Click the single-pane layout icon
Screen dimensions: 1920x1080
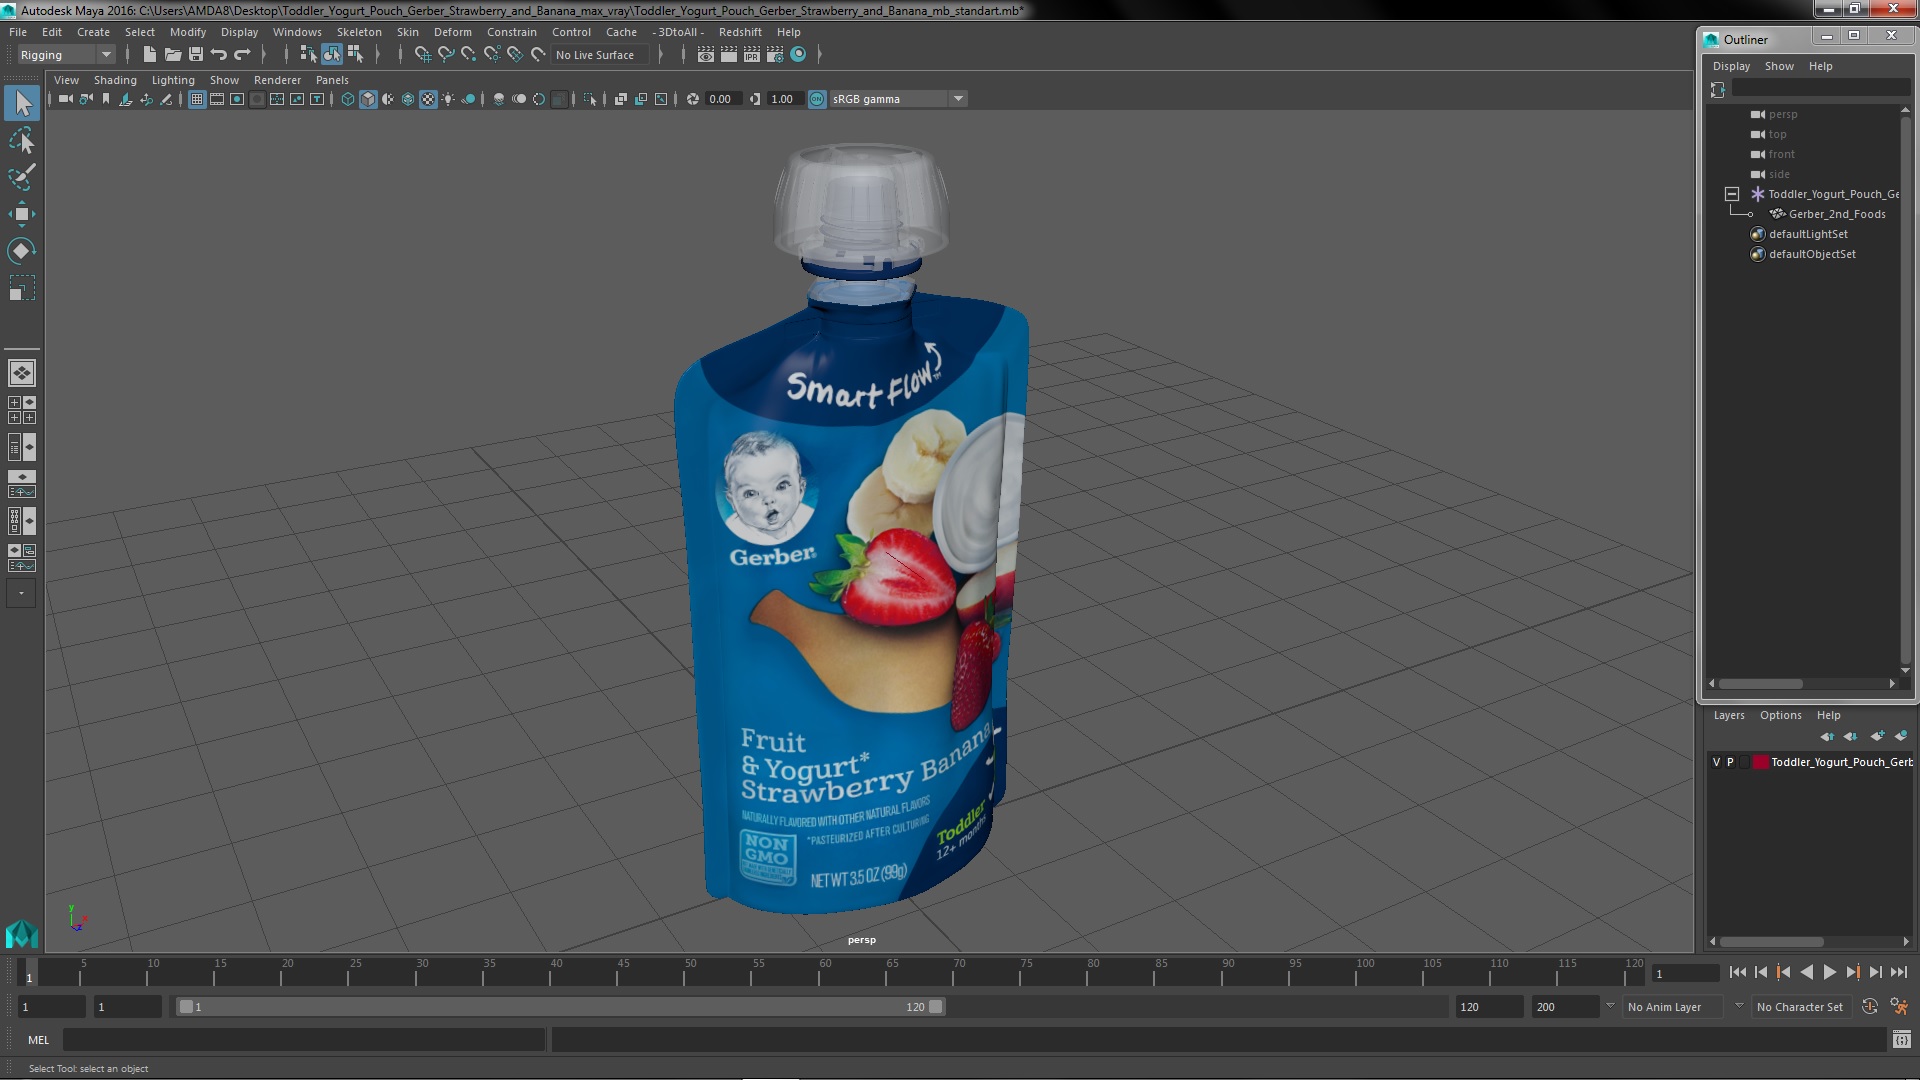pos(22,373)
